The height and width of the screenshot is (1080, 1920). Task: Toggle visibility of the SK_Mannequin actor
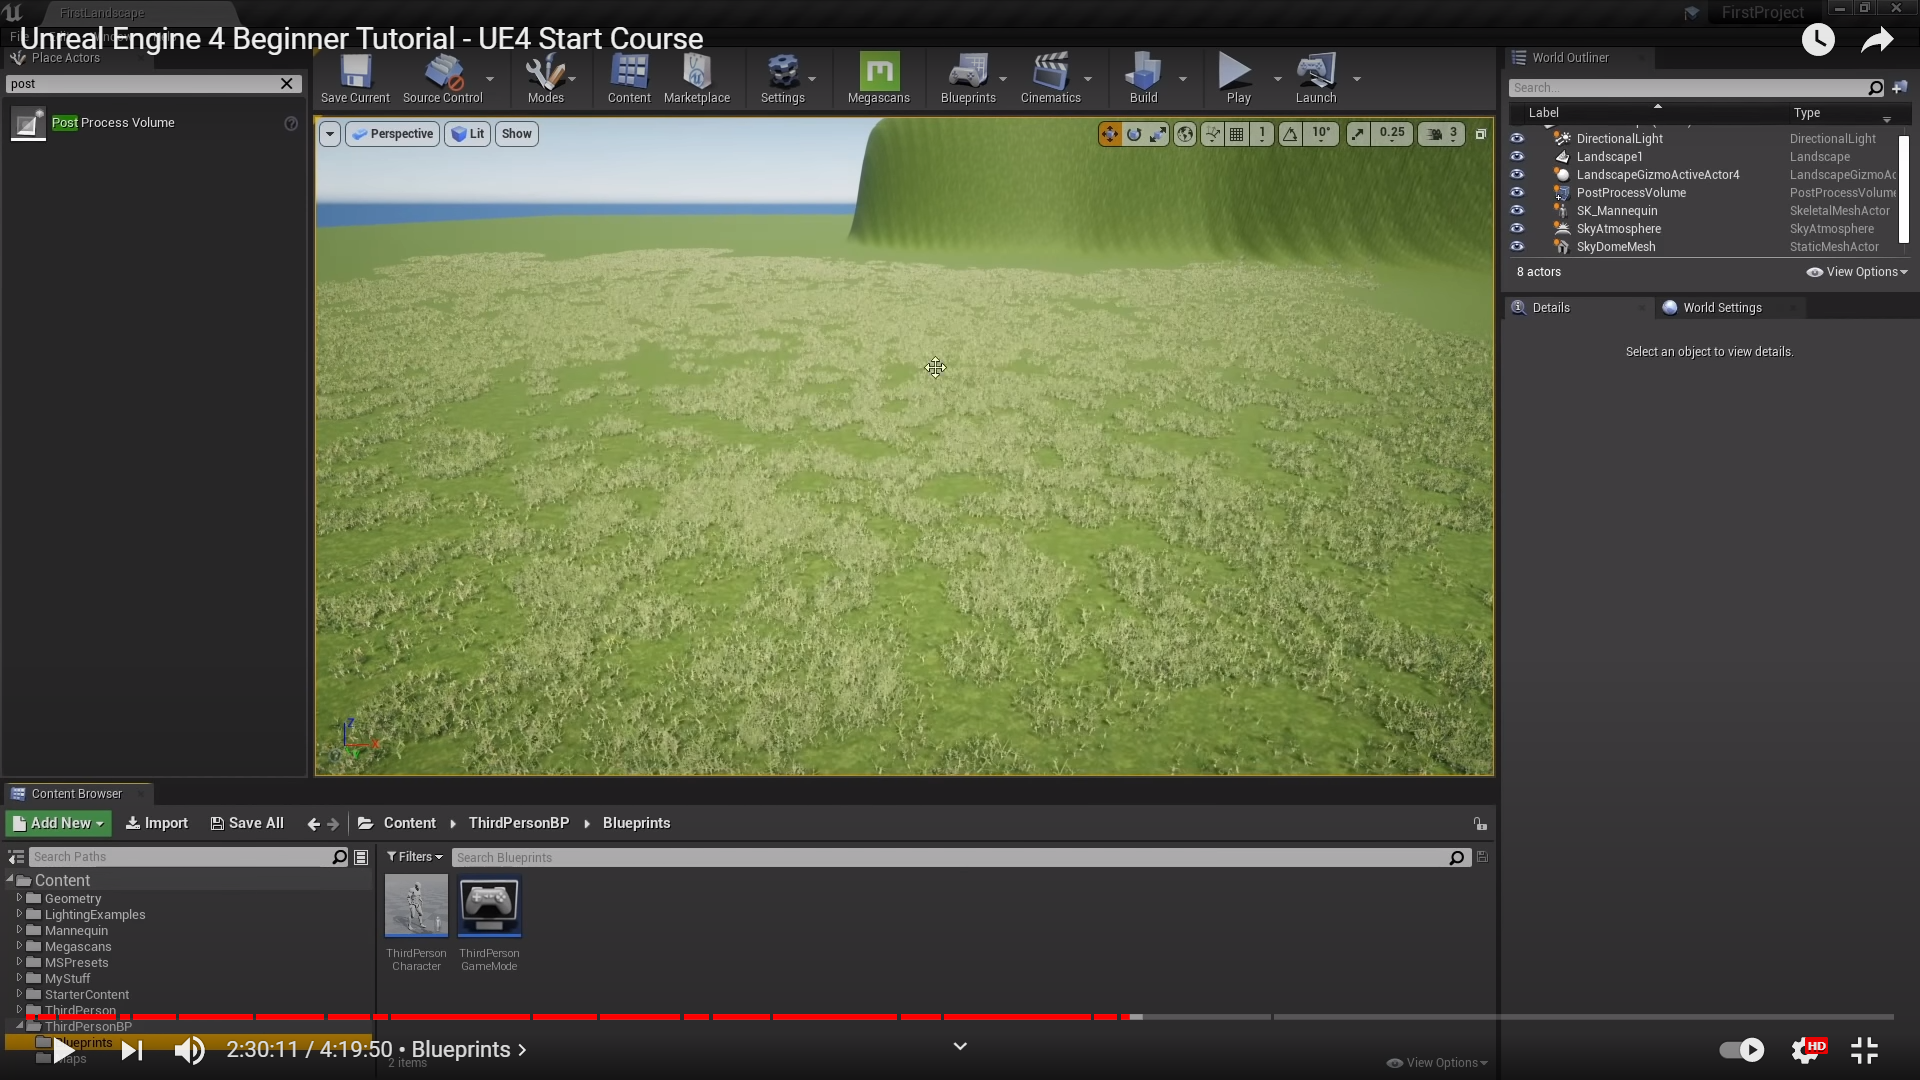[1517, 210]
